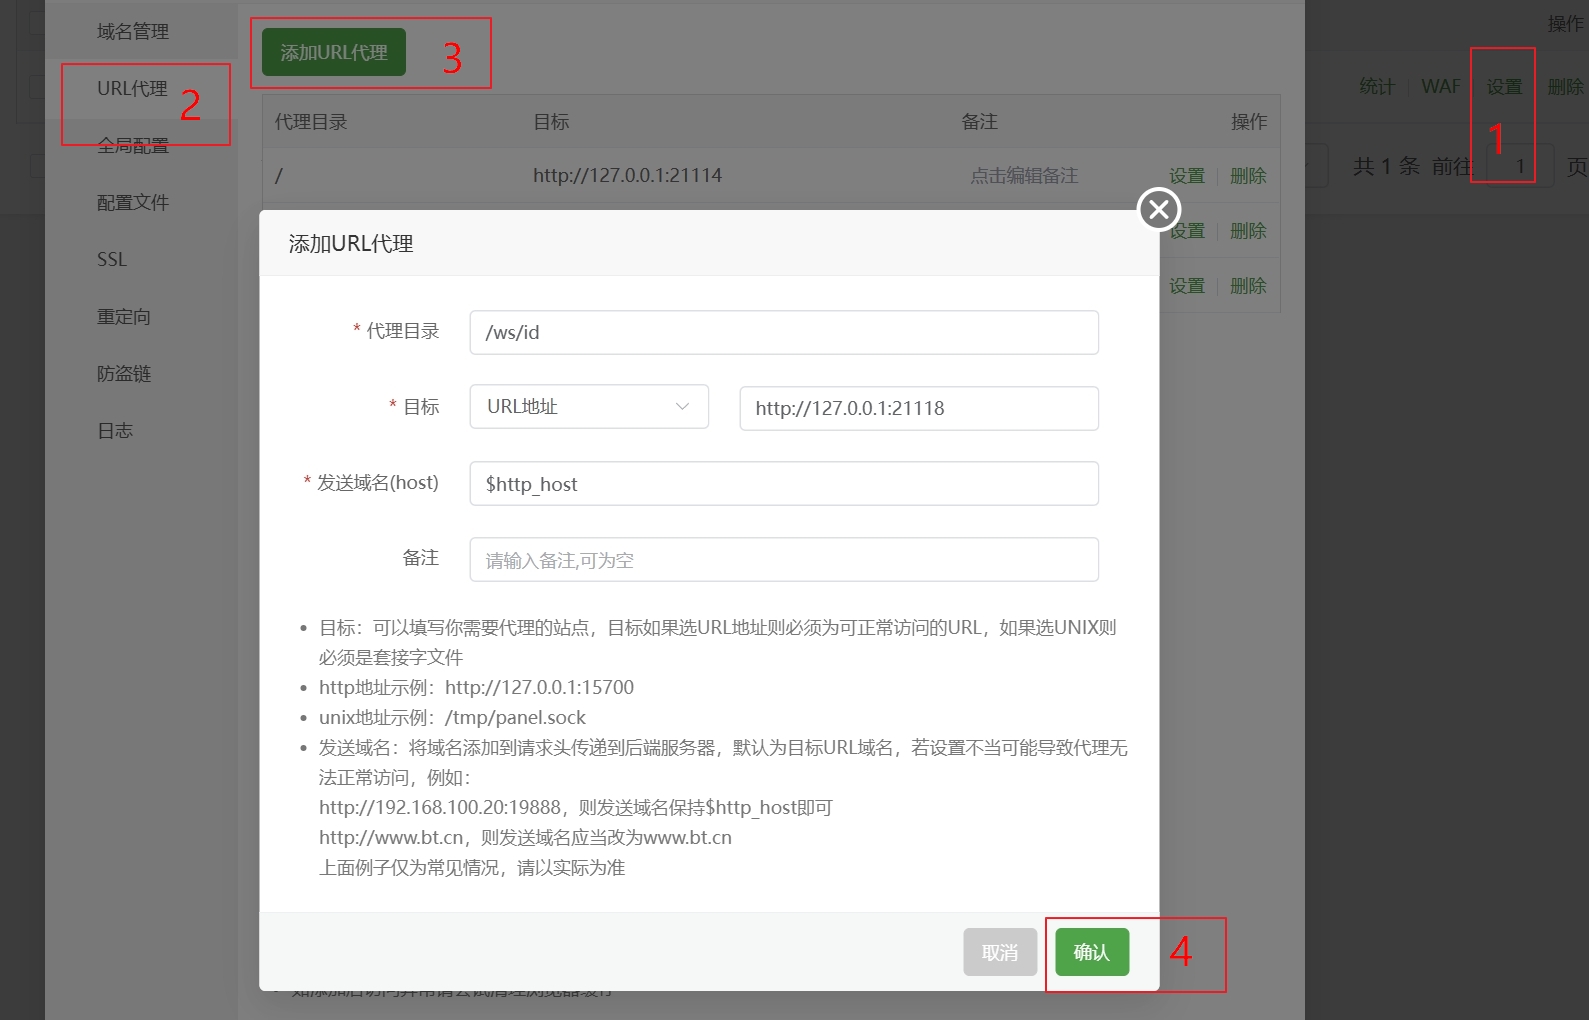
Task: Click the 代理目录 column header
Action: click(x=311, y=122)
